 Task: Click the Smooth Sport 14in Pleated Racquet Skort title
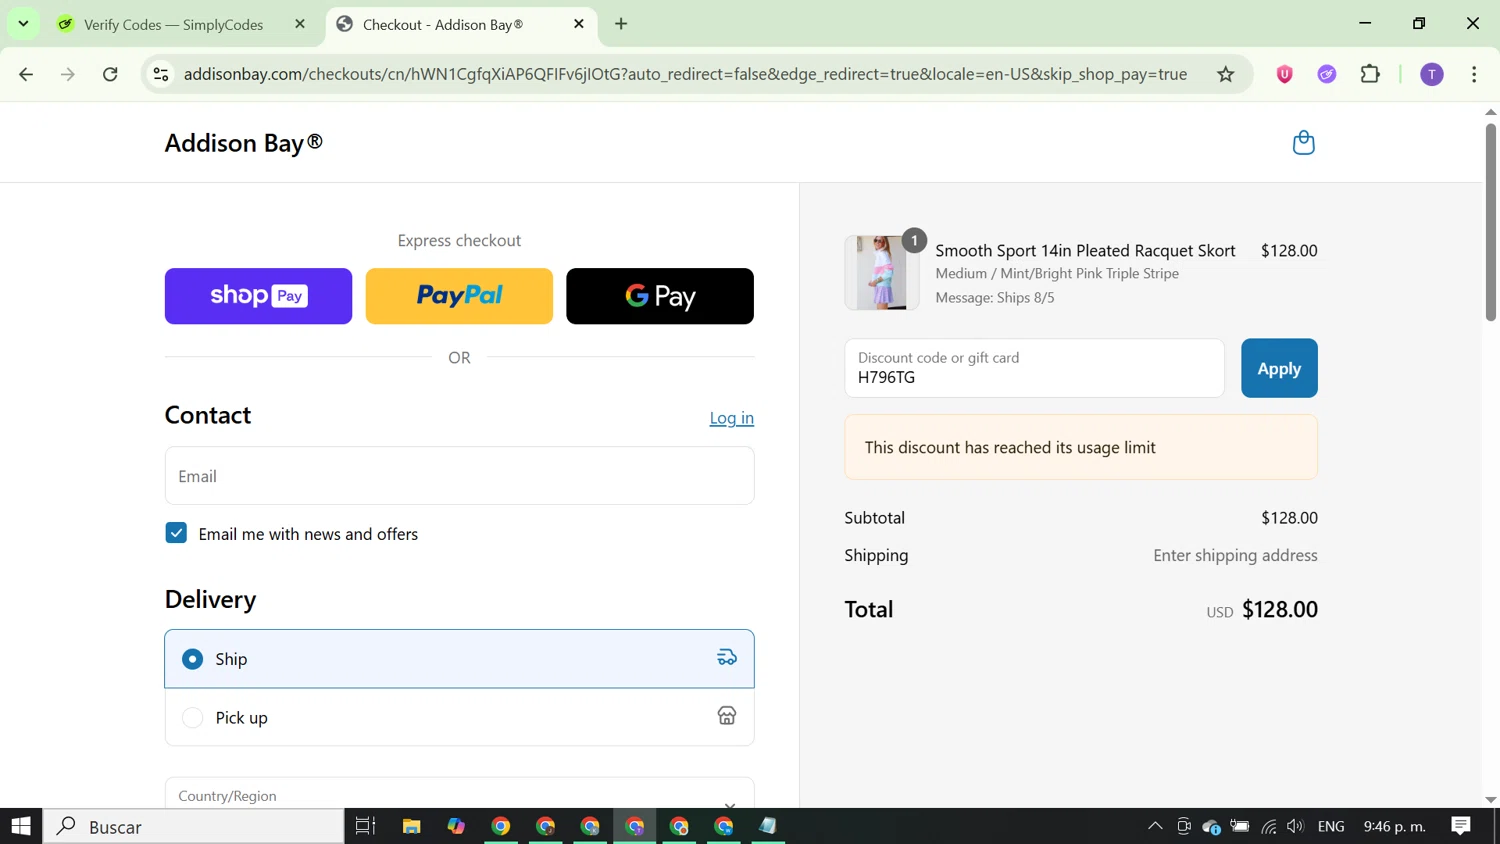pos(1085,251)
